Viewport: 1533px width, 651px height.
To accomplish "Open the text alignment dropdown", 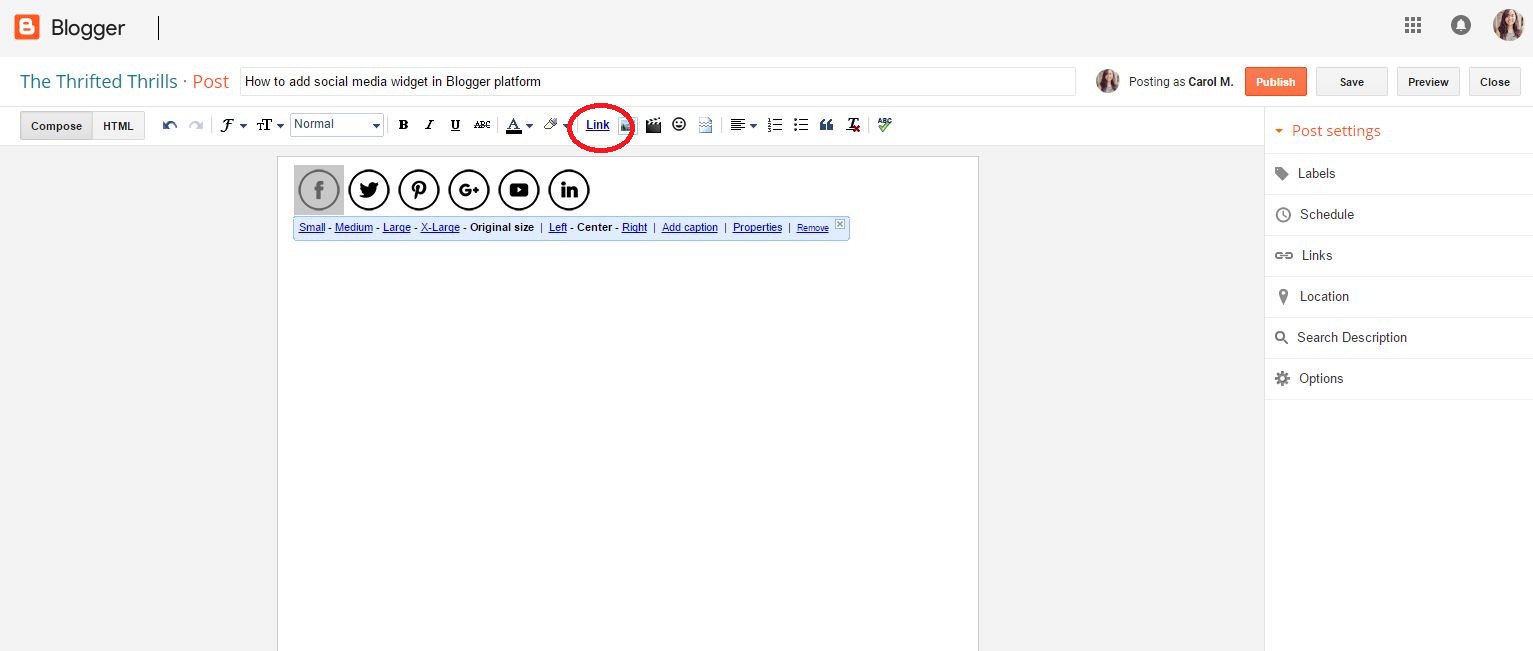I will click(x=742, y=124).
